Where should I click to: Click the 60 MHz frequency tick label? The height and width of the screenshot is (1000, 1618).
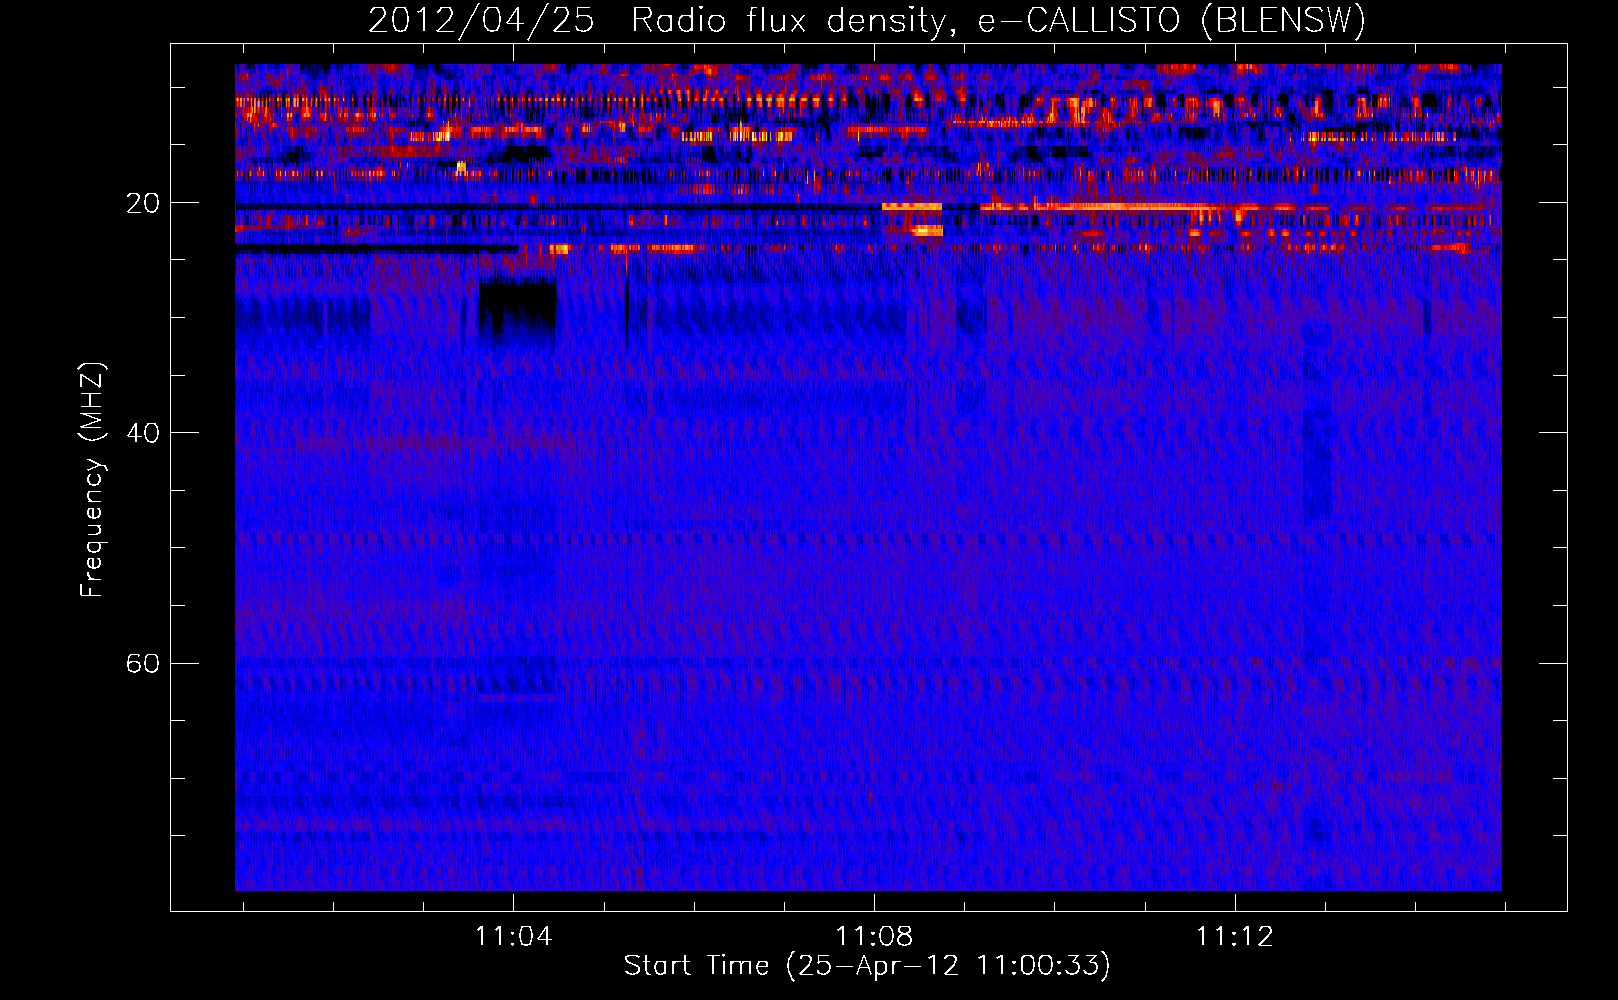(142, 663)
